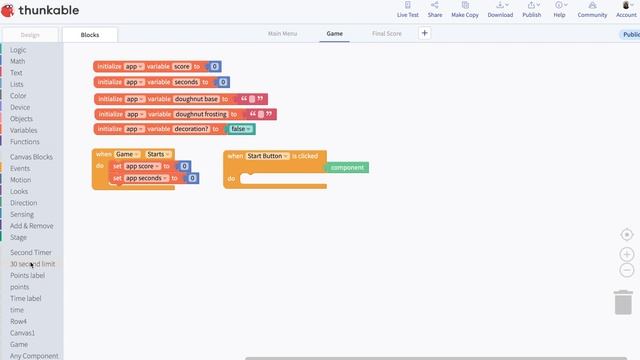The image size is (640, 360).
Task: Zoom in the blocks workspace
Action: click(627, 254)
